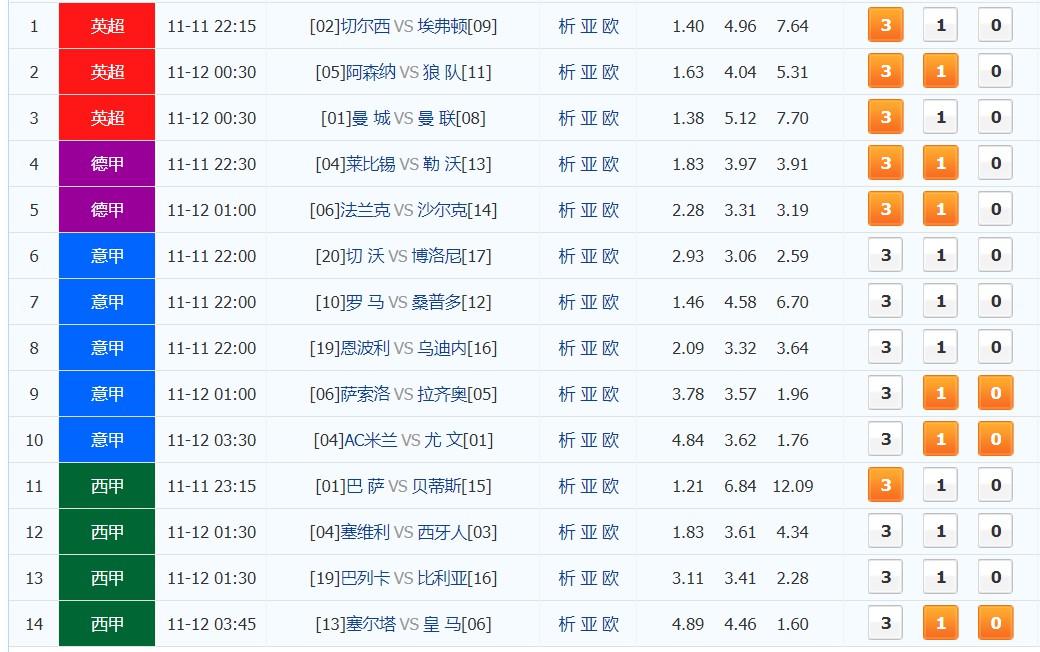Click 意甲 league tag in row 6
This screenshot has height=652, width=1040.
coord(107,255)
